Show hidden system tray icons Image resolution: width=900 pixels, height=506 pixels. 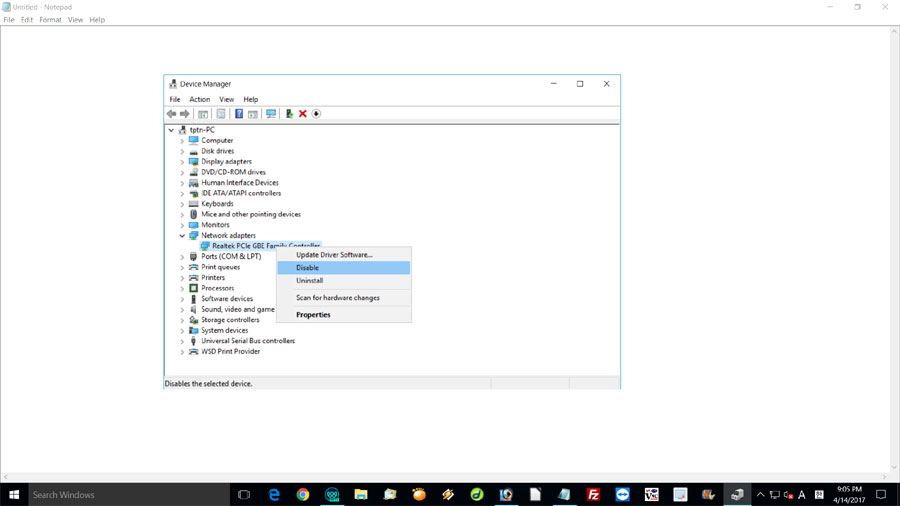coord(761,495)
